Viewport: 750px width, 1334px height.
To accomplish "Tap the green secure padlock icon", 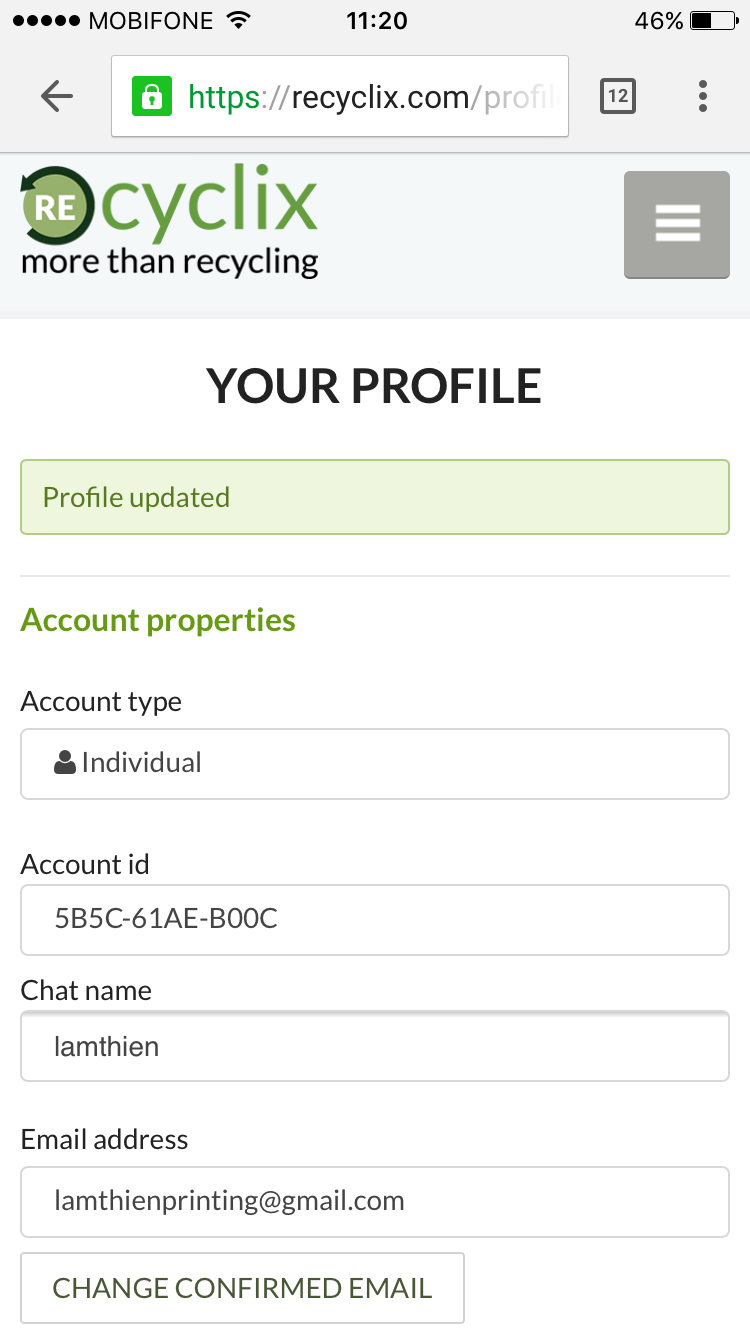I will [152, 97].
